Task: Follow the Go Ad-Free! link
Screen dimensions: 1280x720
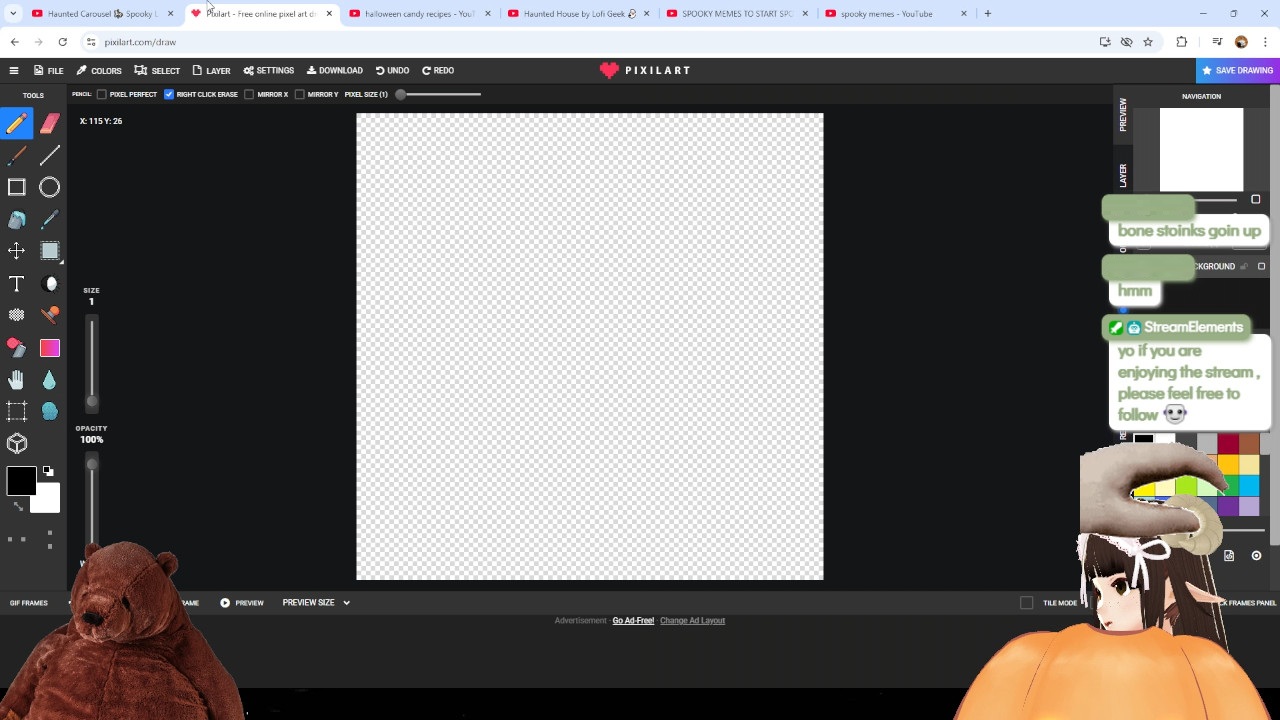Action: (x=633, y=621)
